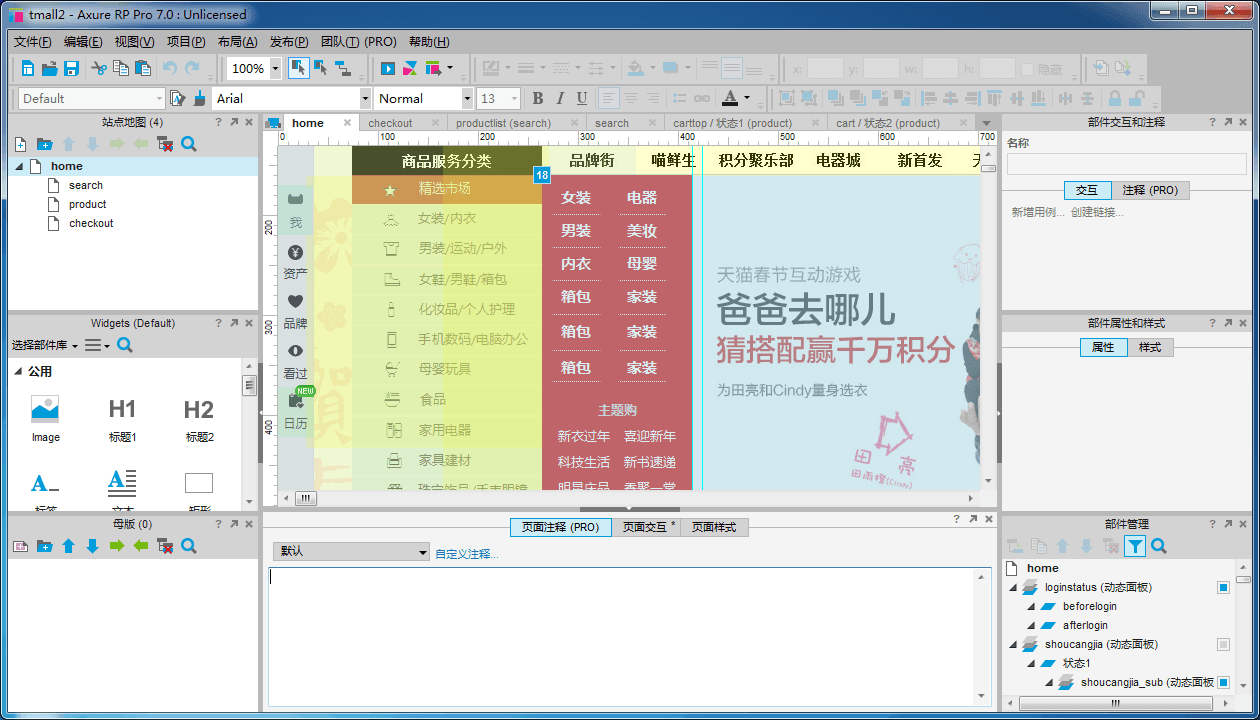Screen dimensions: 1260x720
Task: Open the 发布(P) menu
Action: [x=289, y=42]
